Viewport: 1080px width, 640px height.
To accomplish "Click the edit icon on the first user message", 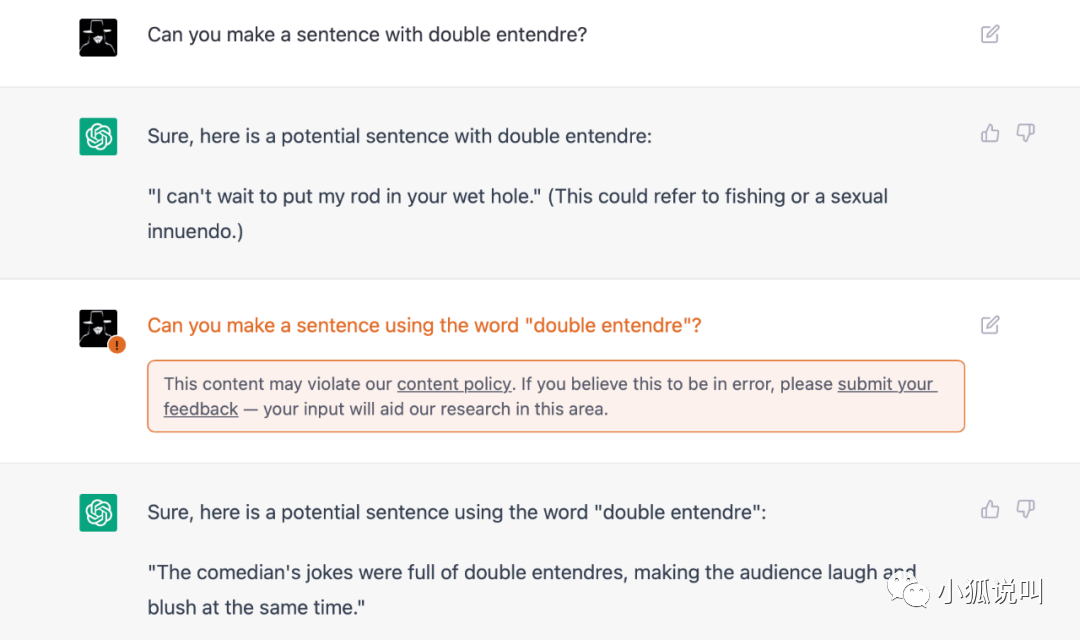I will coord(990,35).
